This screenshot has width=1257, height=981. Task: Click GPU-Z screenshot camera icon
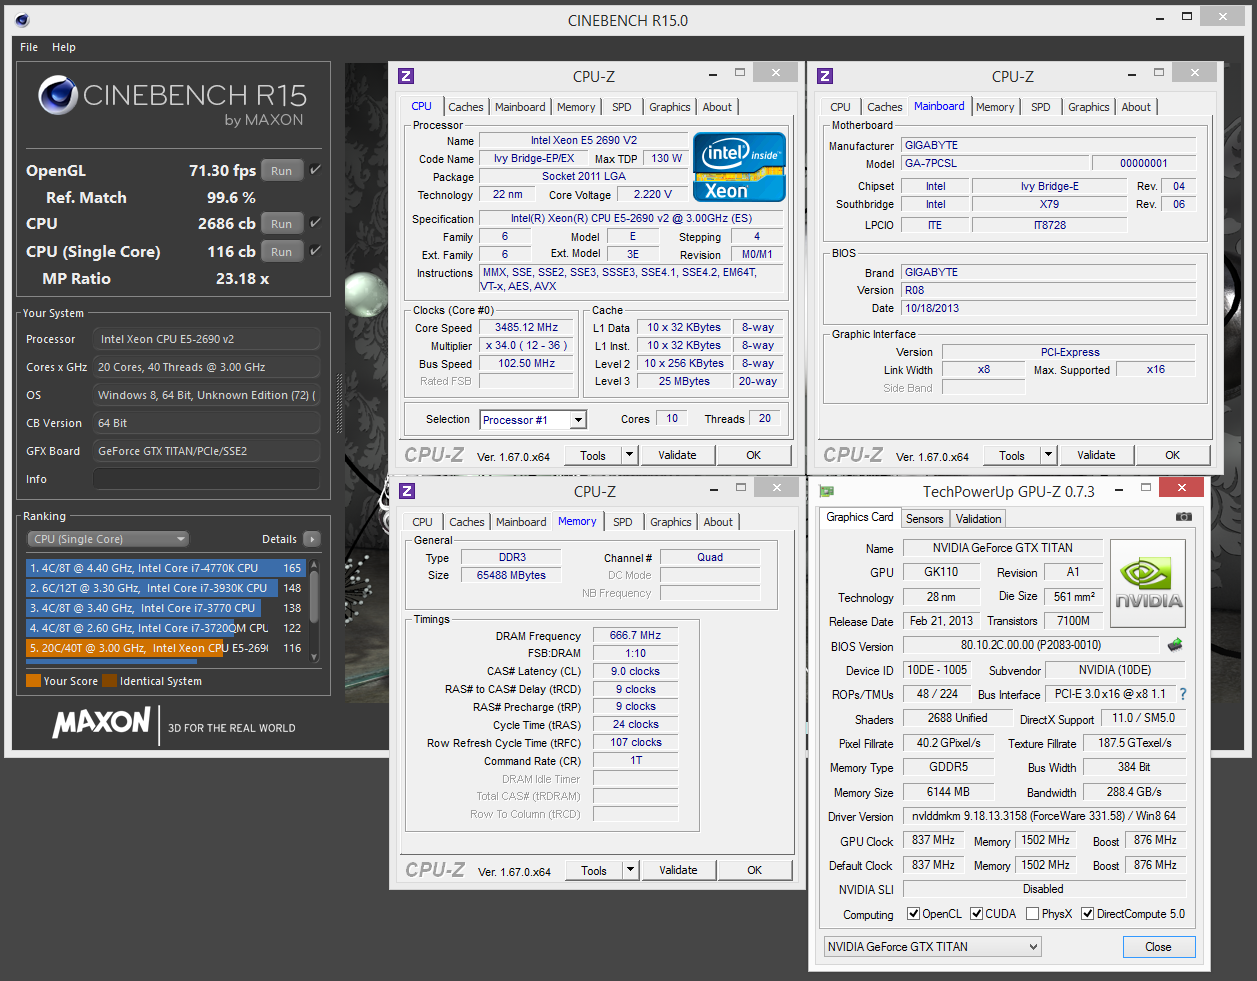[x=1183, y=517]
